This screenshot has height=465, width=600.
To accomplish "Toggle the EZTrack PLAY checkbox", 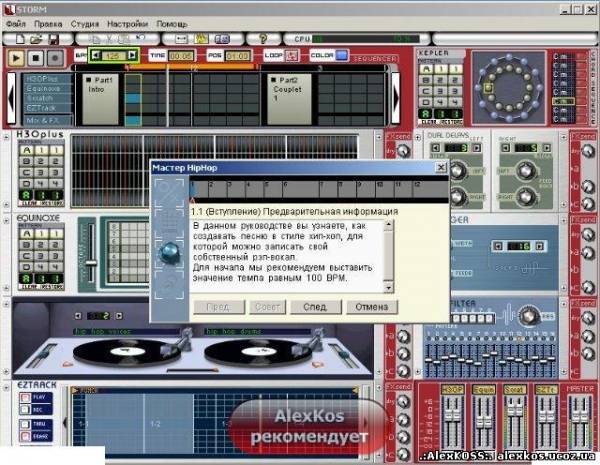I will coord(25,398).
